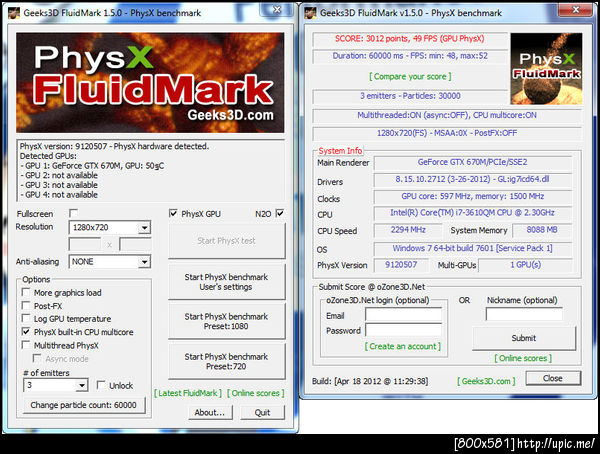This screenshot has width=600, height=454.
Task: Click Compare your score link
Action: point(410,77)
